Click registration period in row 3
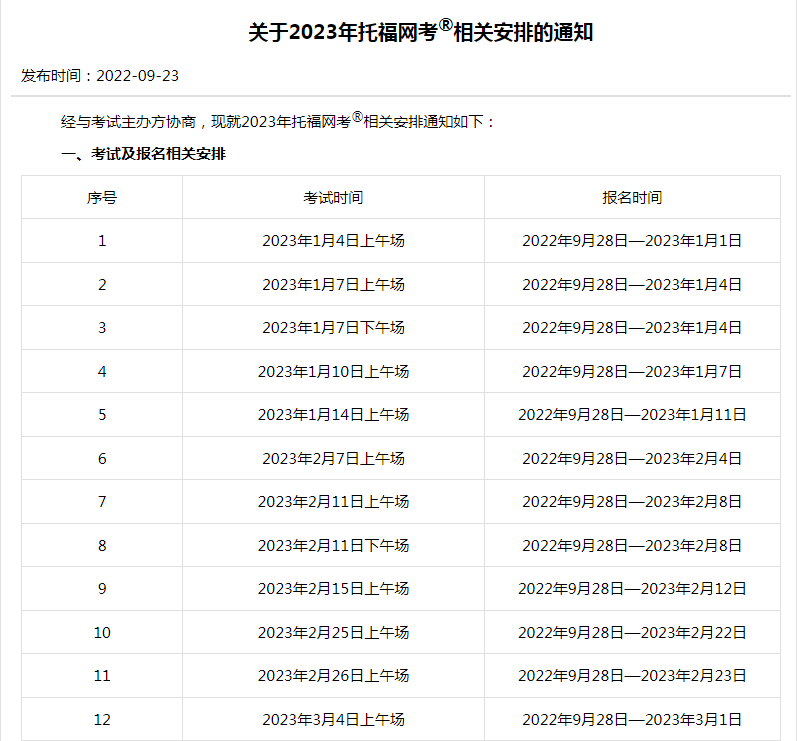 (x=632, y=328)
